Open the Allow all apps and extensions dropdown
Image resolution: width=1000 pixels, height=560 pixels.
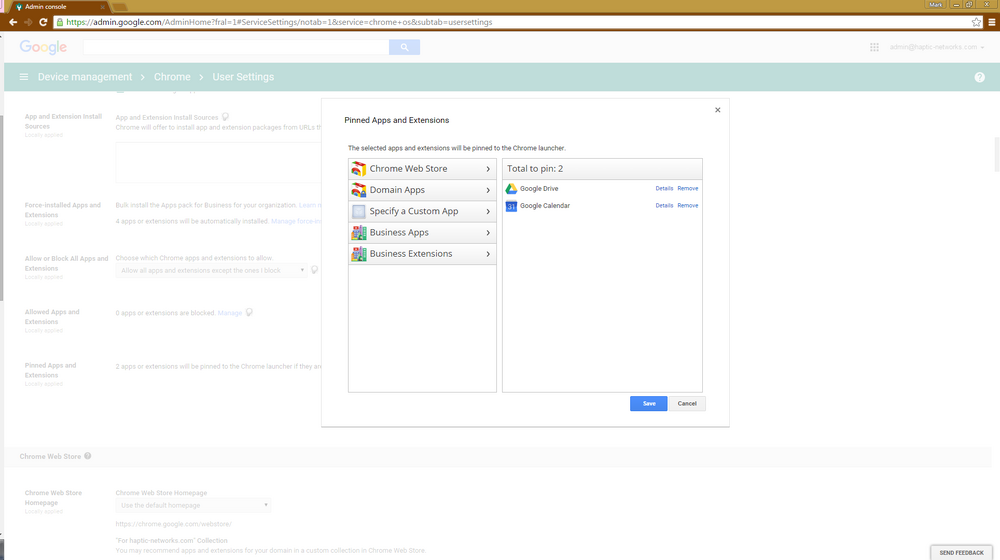212,270
